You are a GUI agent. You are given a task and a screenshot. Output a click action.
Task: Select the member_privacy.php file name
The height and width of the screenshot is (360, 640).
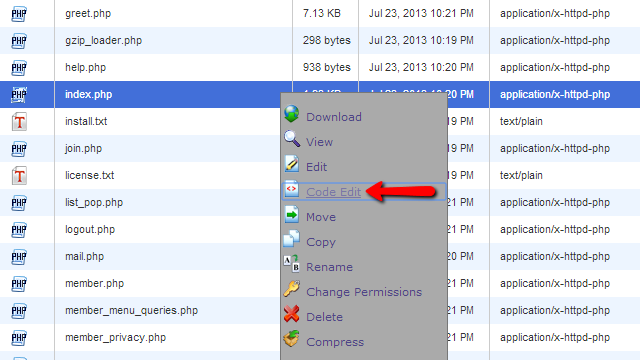click(x=116, y=337)
